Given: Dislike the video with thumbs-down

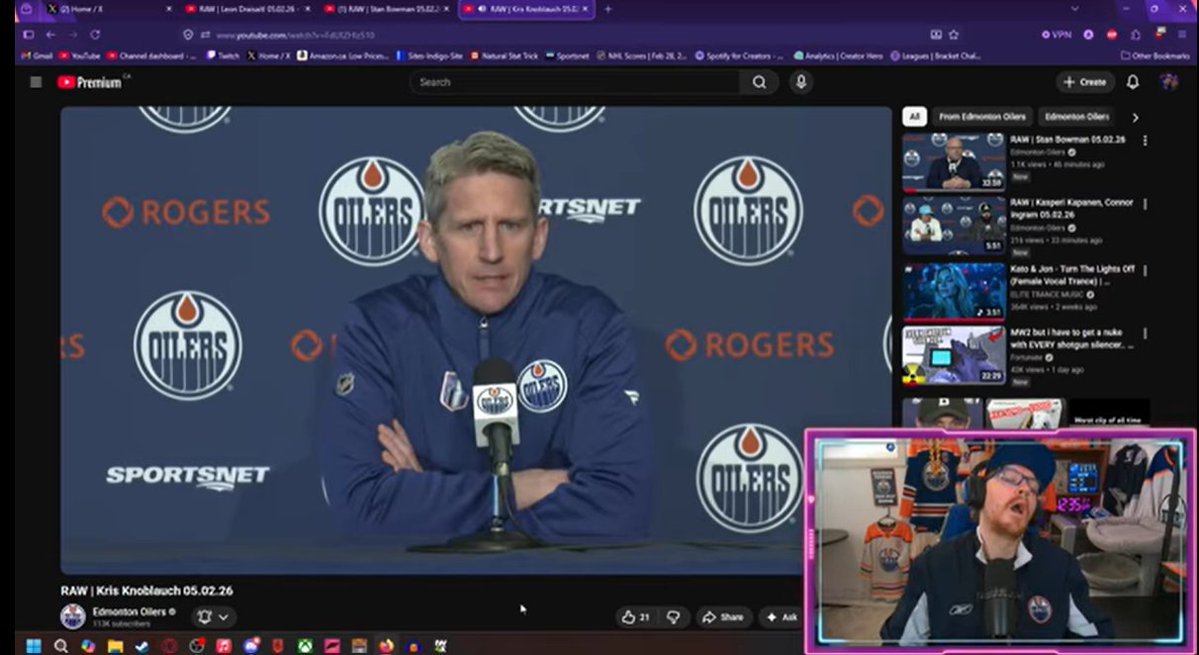Looking at the screenshot, I should (x=673, y=617).
